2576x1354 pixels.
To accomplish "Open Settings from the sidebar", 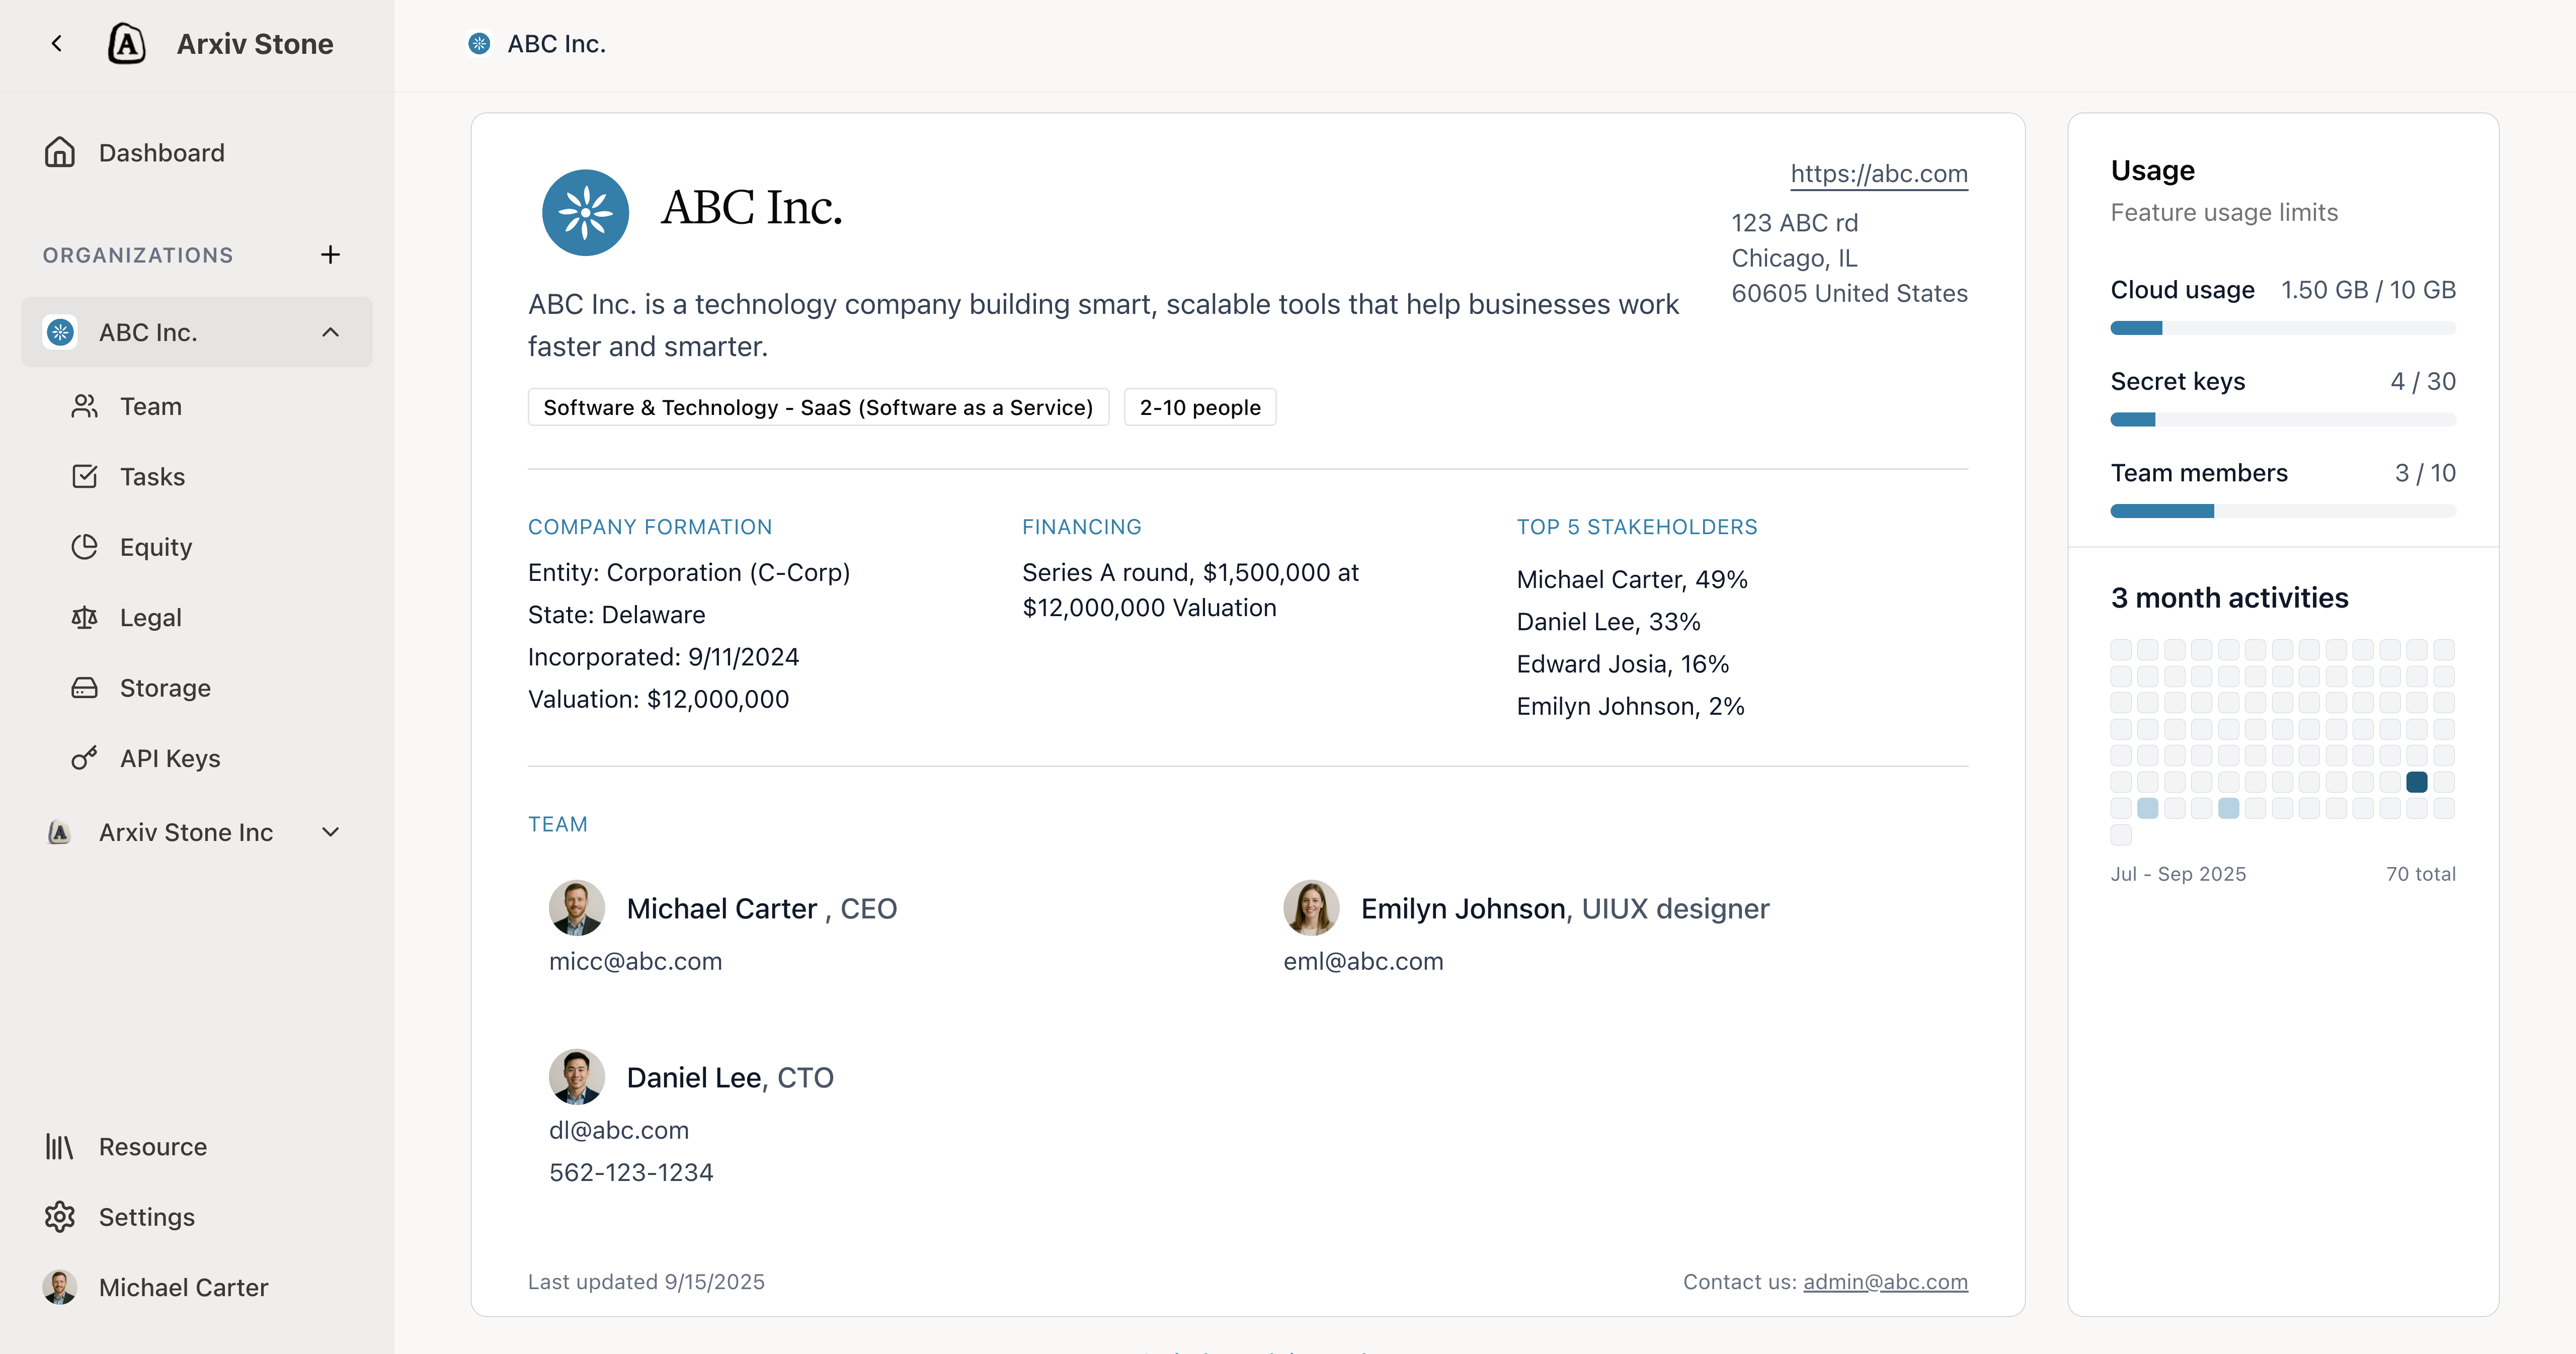I will (147, 1217).
